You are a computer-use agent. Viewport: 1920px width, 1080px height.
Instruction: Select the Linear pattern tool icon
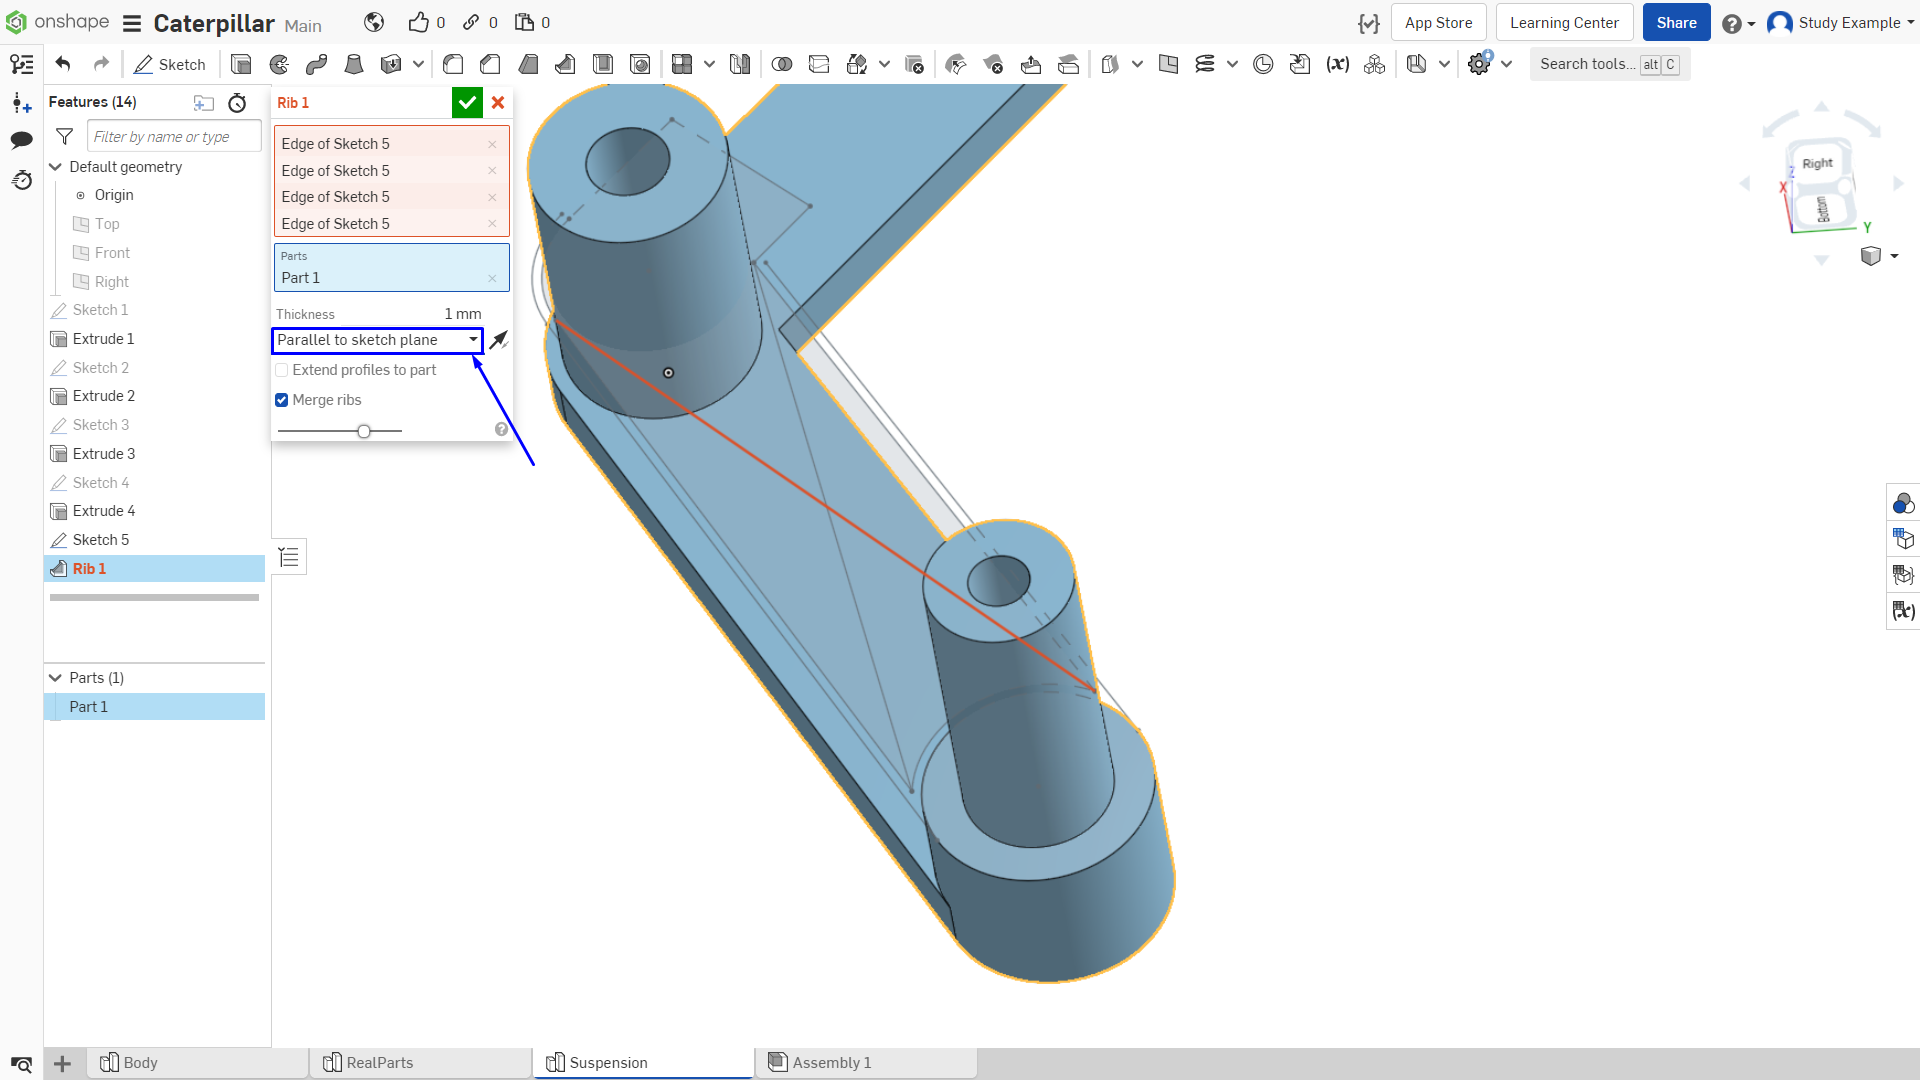(682, 64)
